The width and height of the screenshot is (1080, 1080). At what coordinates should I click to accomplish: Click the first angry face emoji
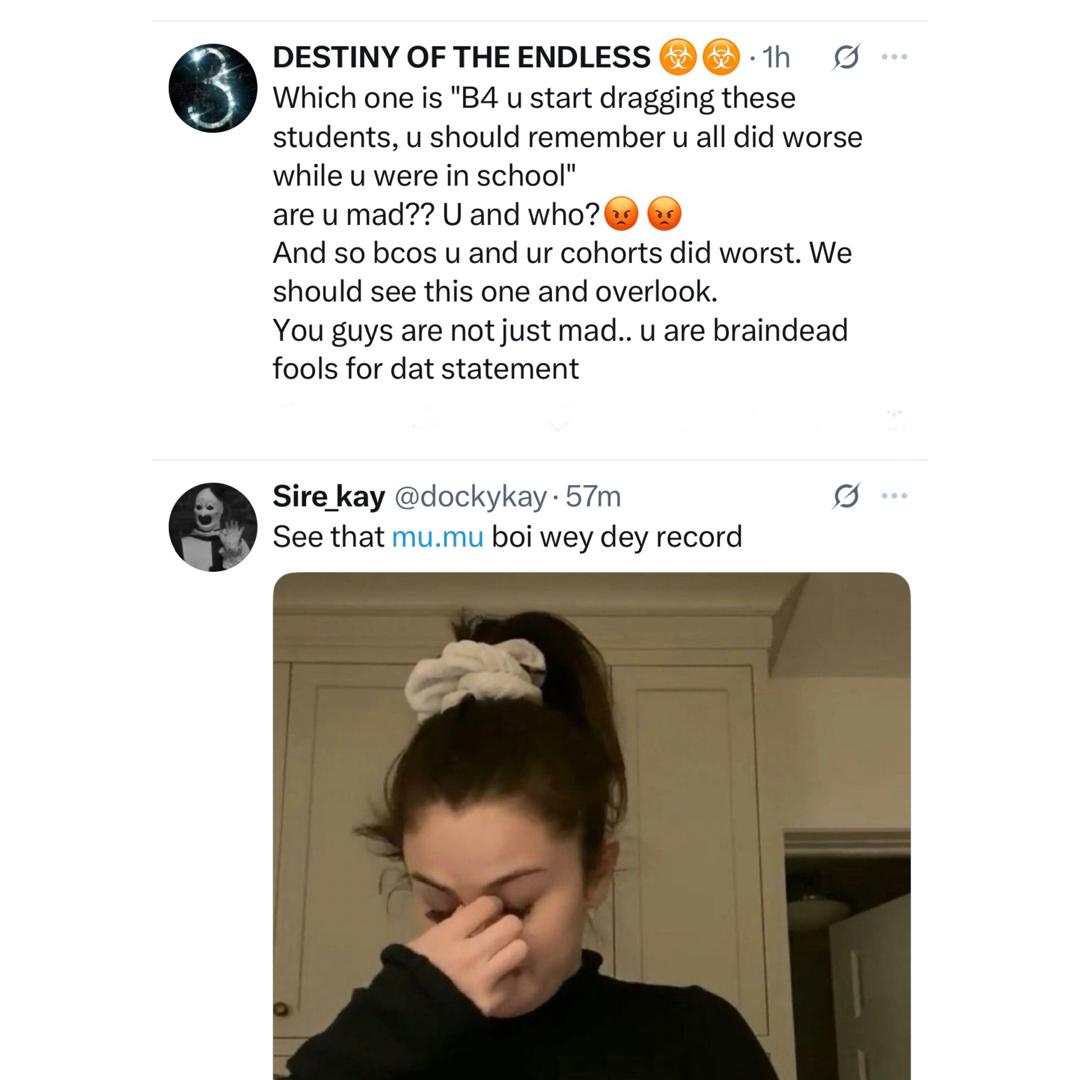click(x=621, y=214)
